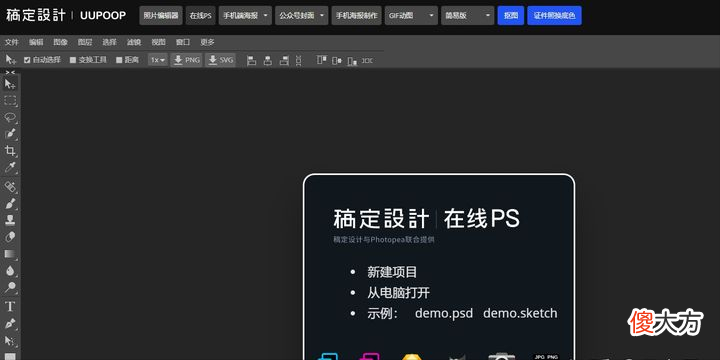Screen dimensions: 720x360
Task: Select the Blur droplet tool
Action: click(10, 270)
